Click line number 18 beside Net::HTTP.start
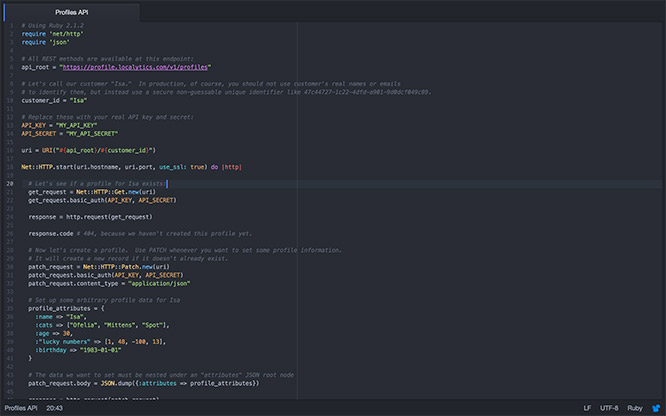666x416 pixels. click(x=9, y=166)
